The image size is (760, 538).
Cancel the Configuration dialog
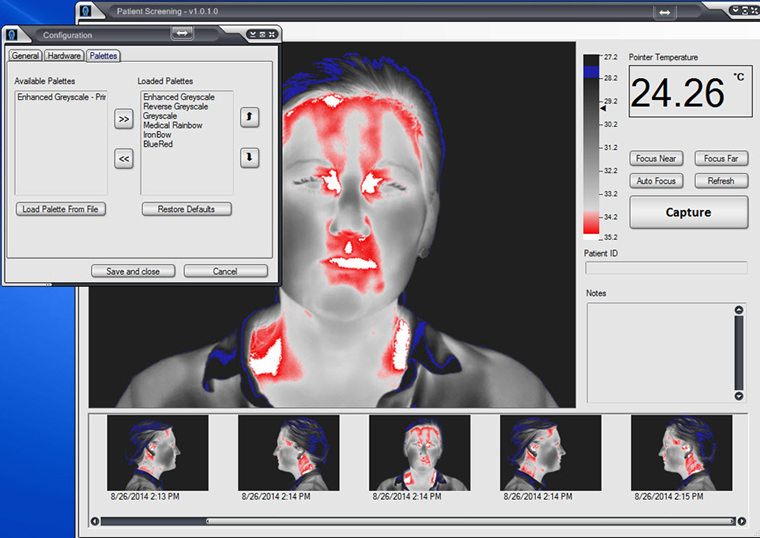click(x=225, y=271)
